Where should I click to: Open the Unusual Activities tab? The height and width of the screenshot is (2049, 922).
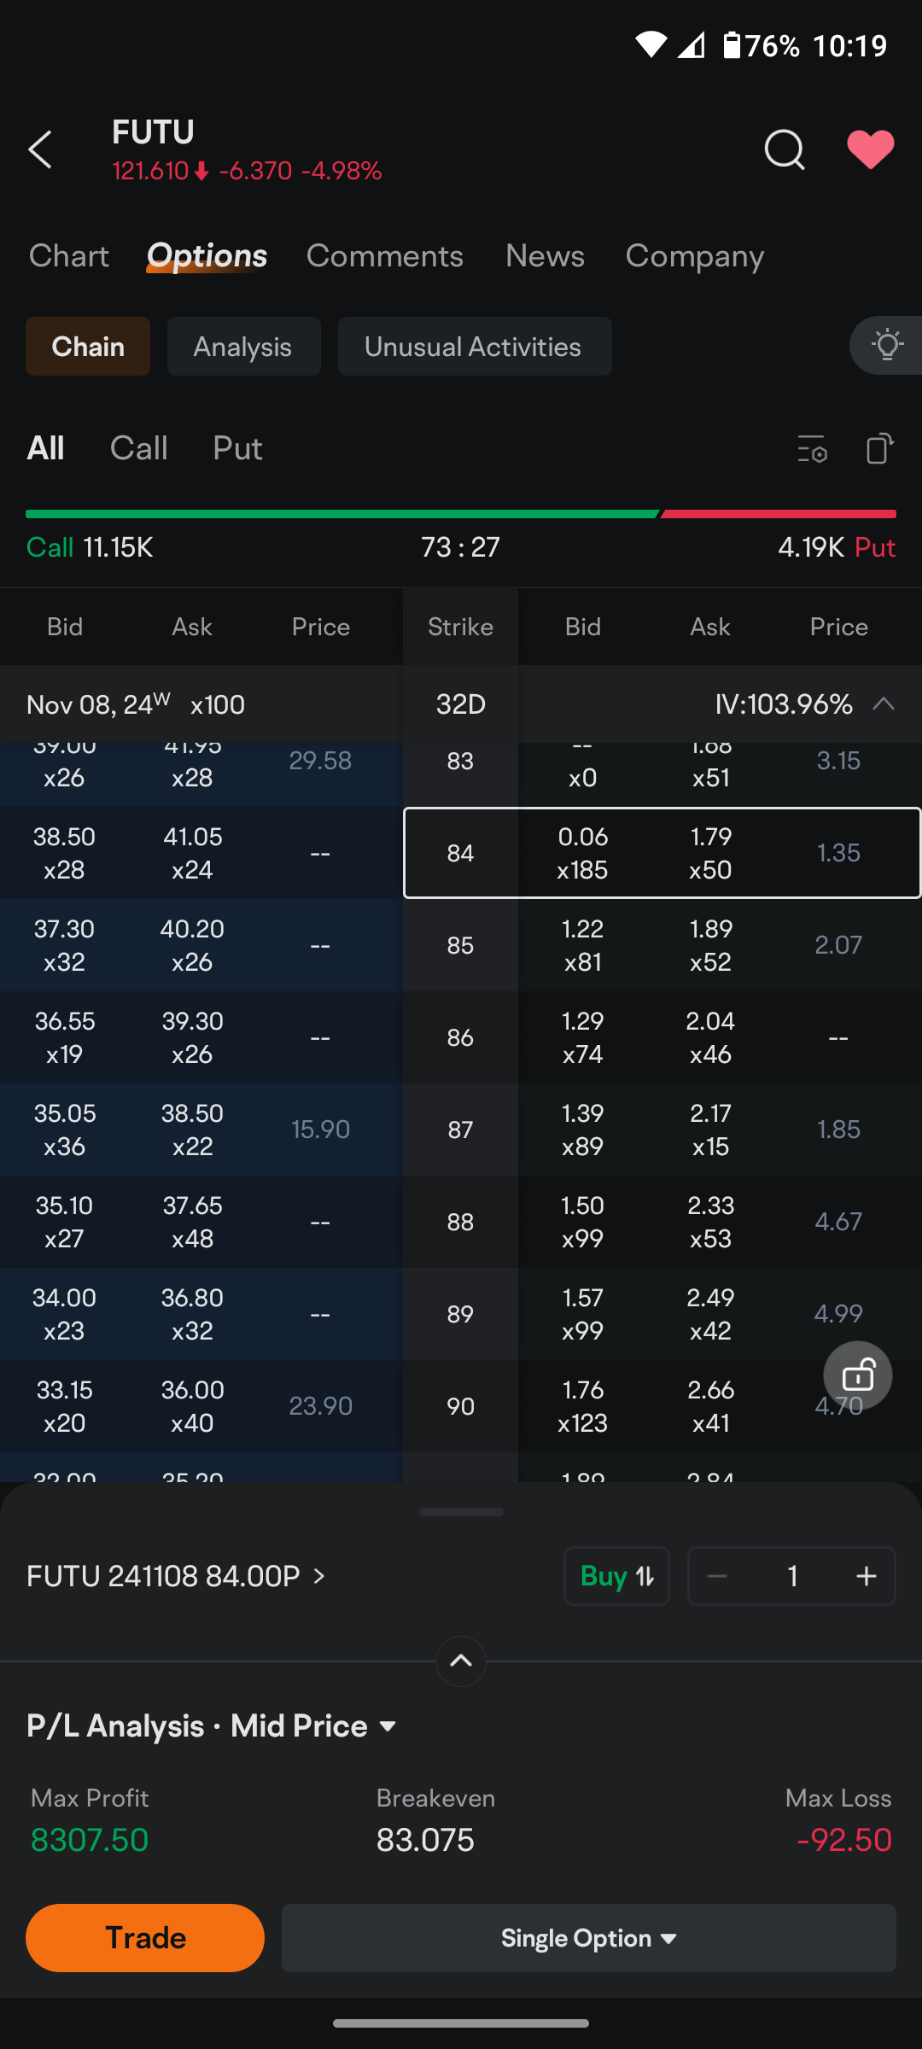(474, 346)
